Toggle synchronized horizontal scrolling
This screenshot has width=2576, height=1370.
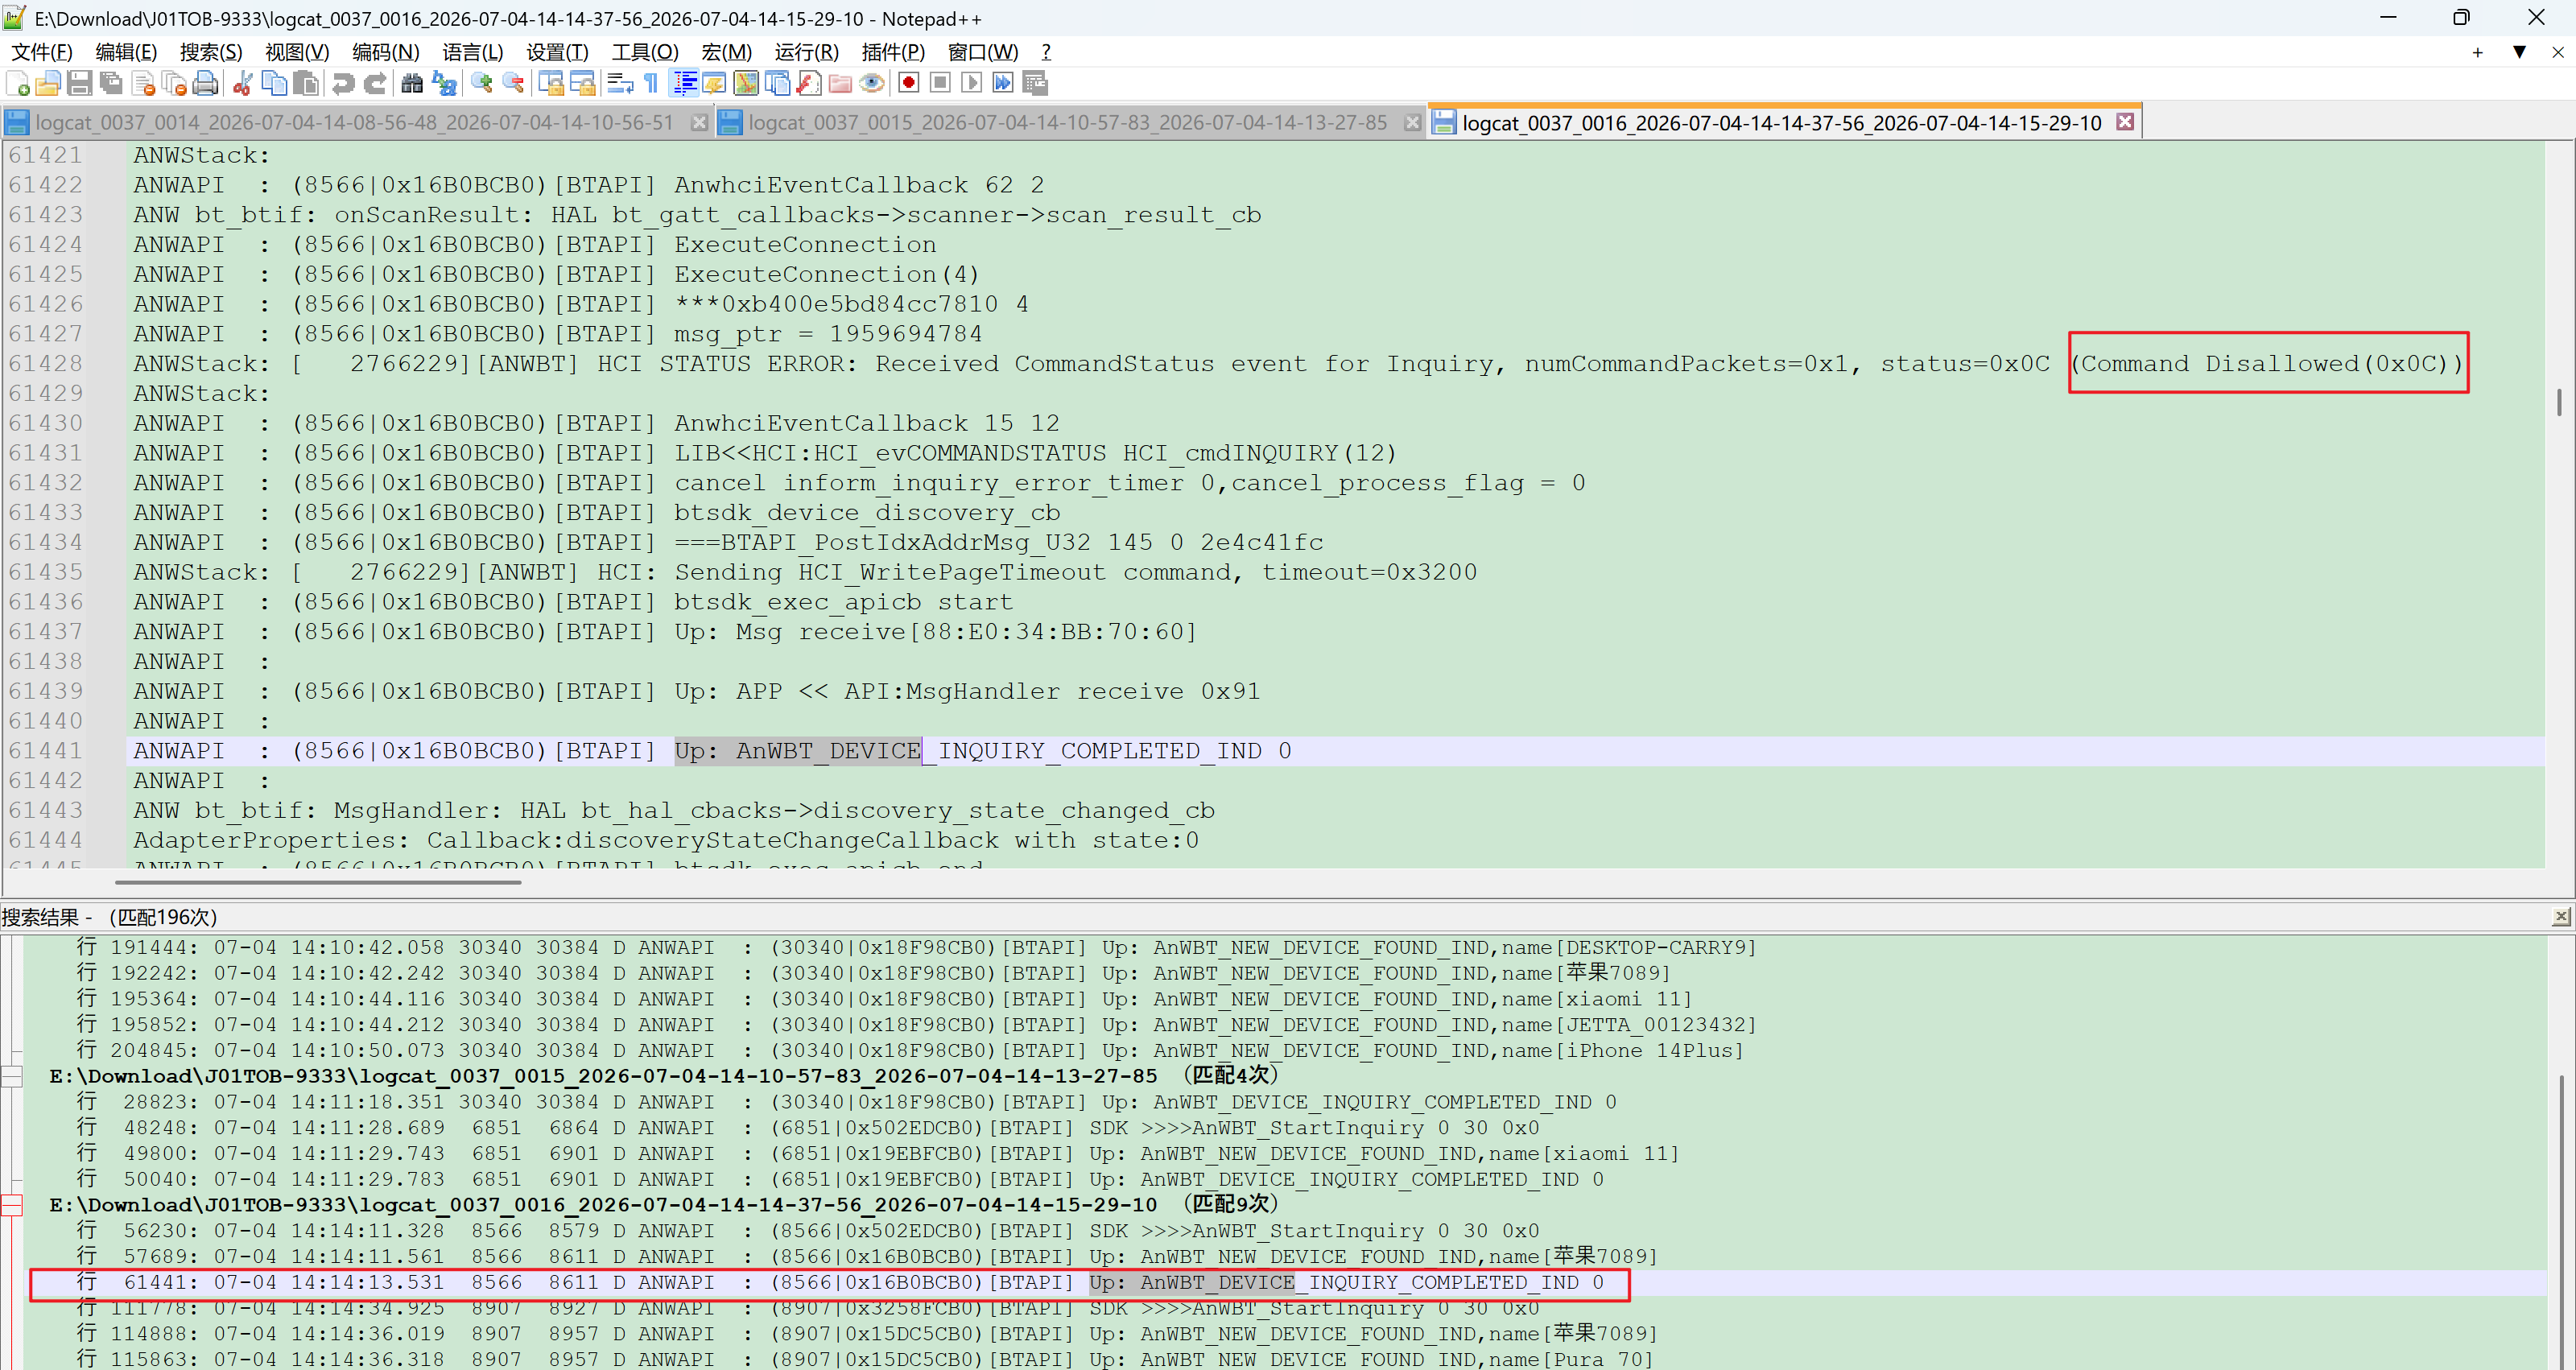point(582,83)
